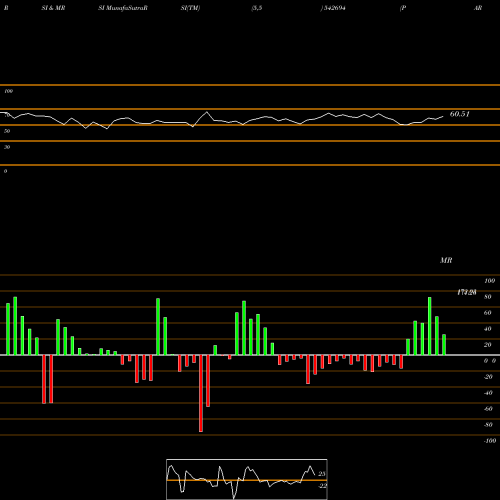Viewport: 500px width, 500px height.
Task: Click the 100 label on RSI axis
Action: (9, 91)
